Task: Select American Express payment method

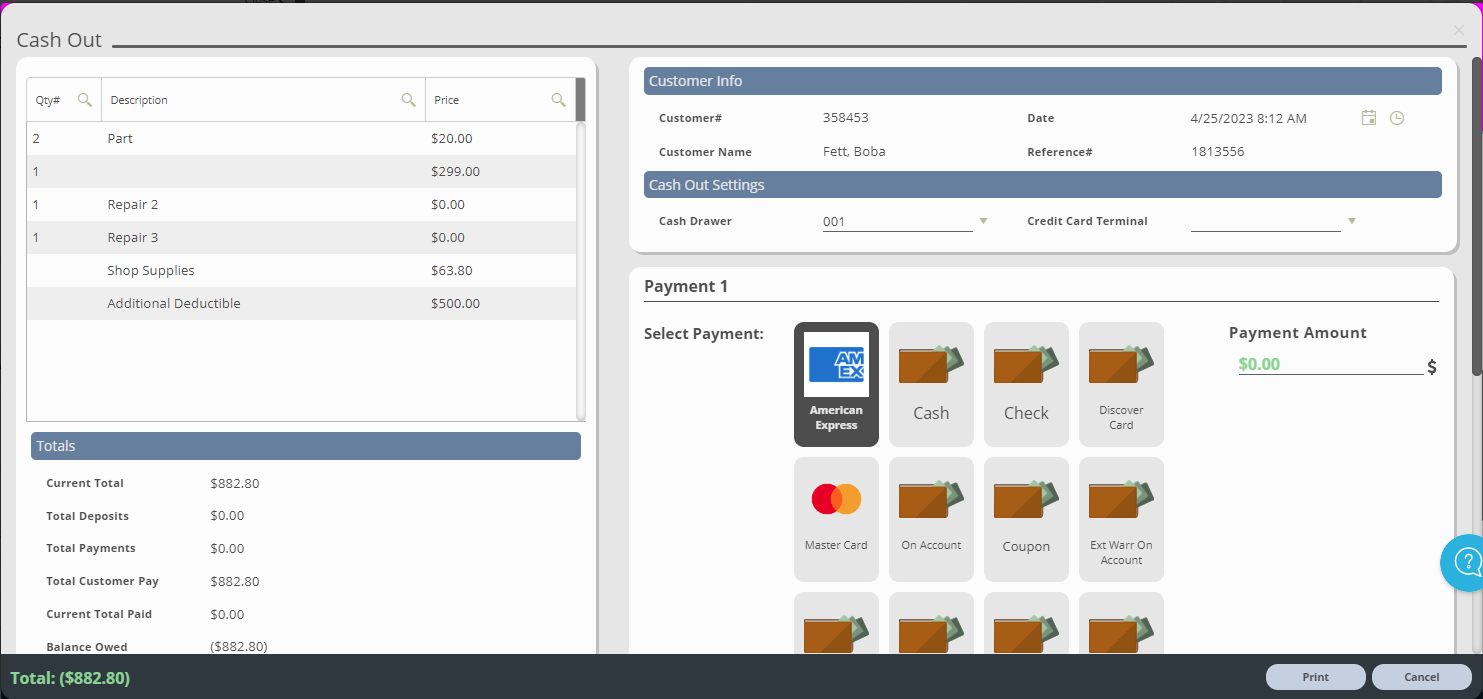Action: (836, 384)
